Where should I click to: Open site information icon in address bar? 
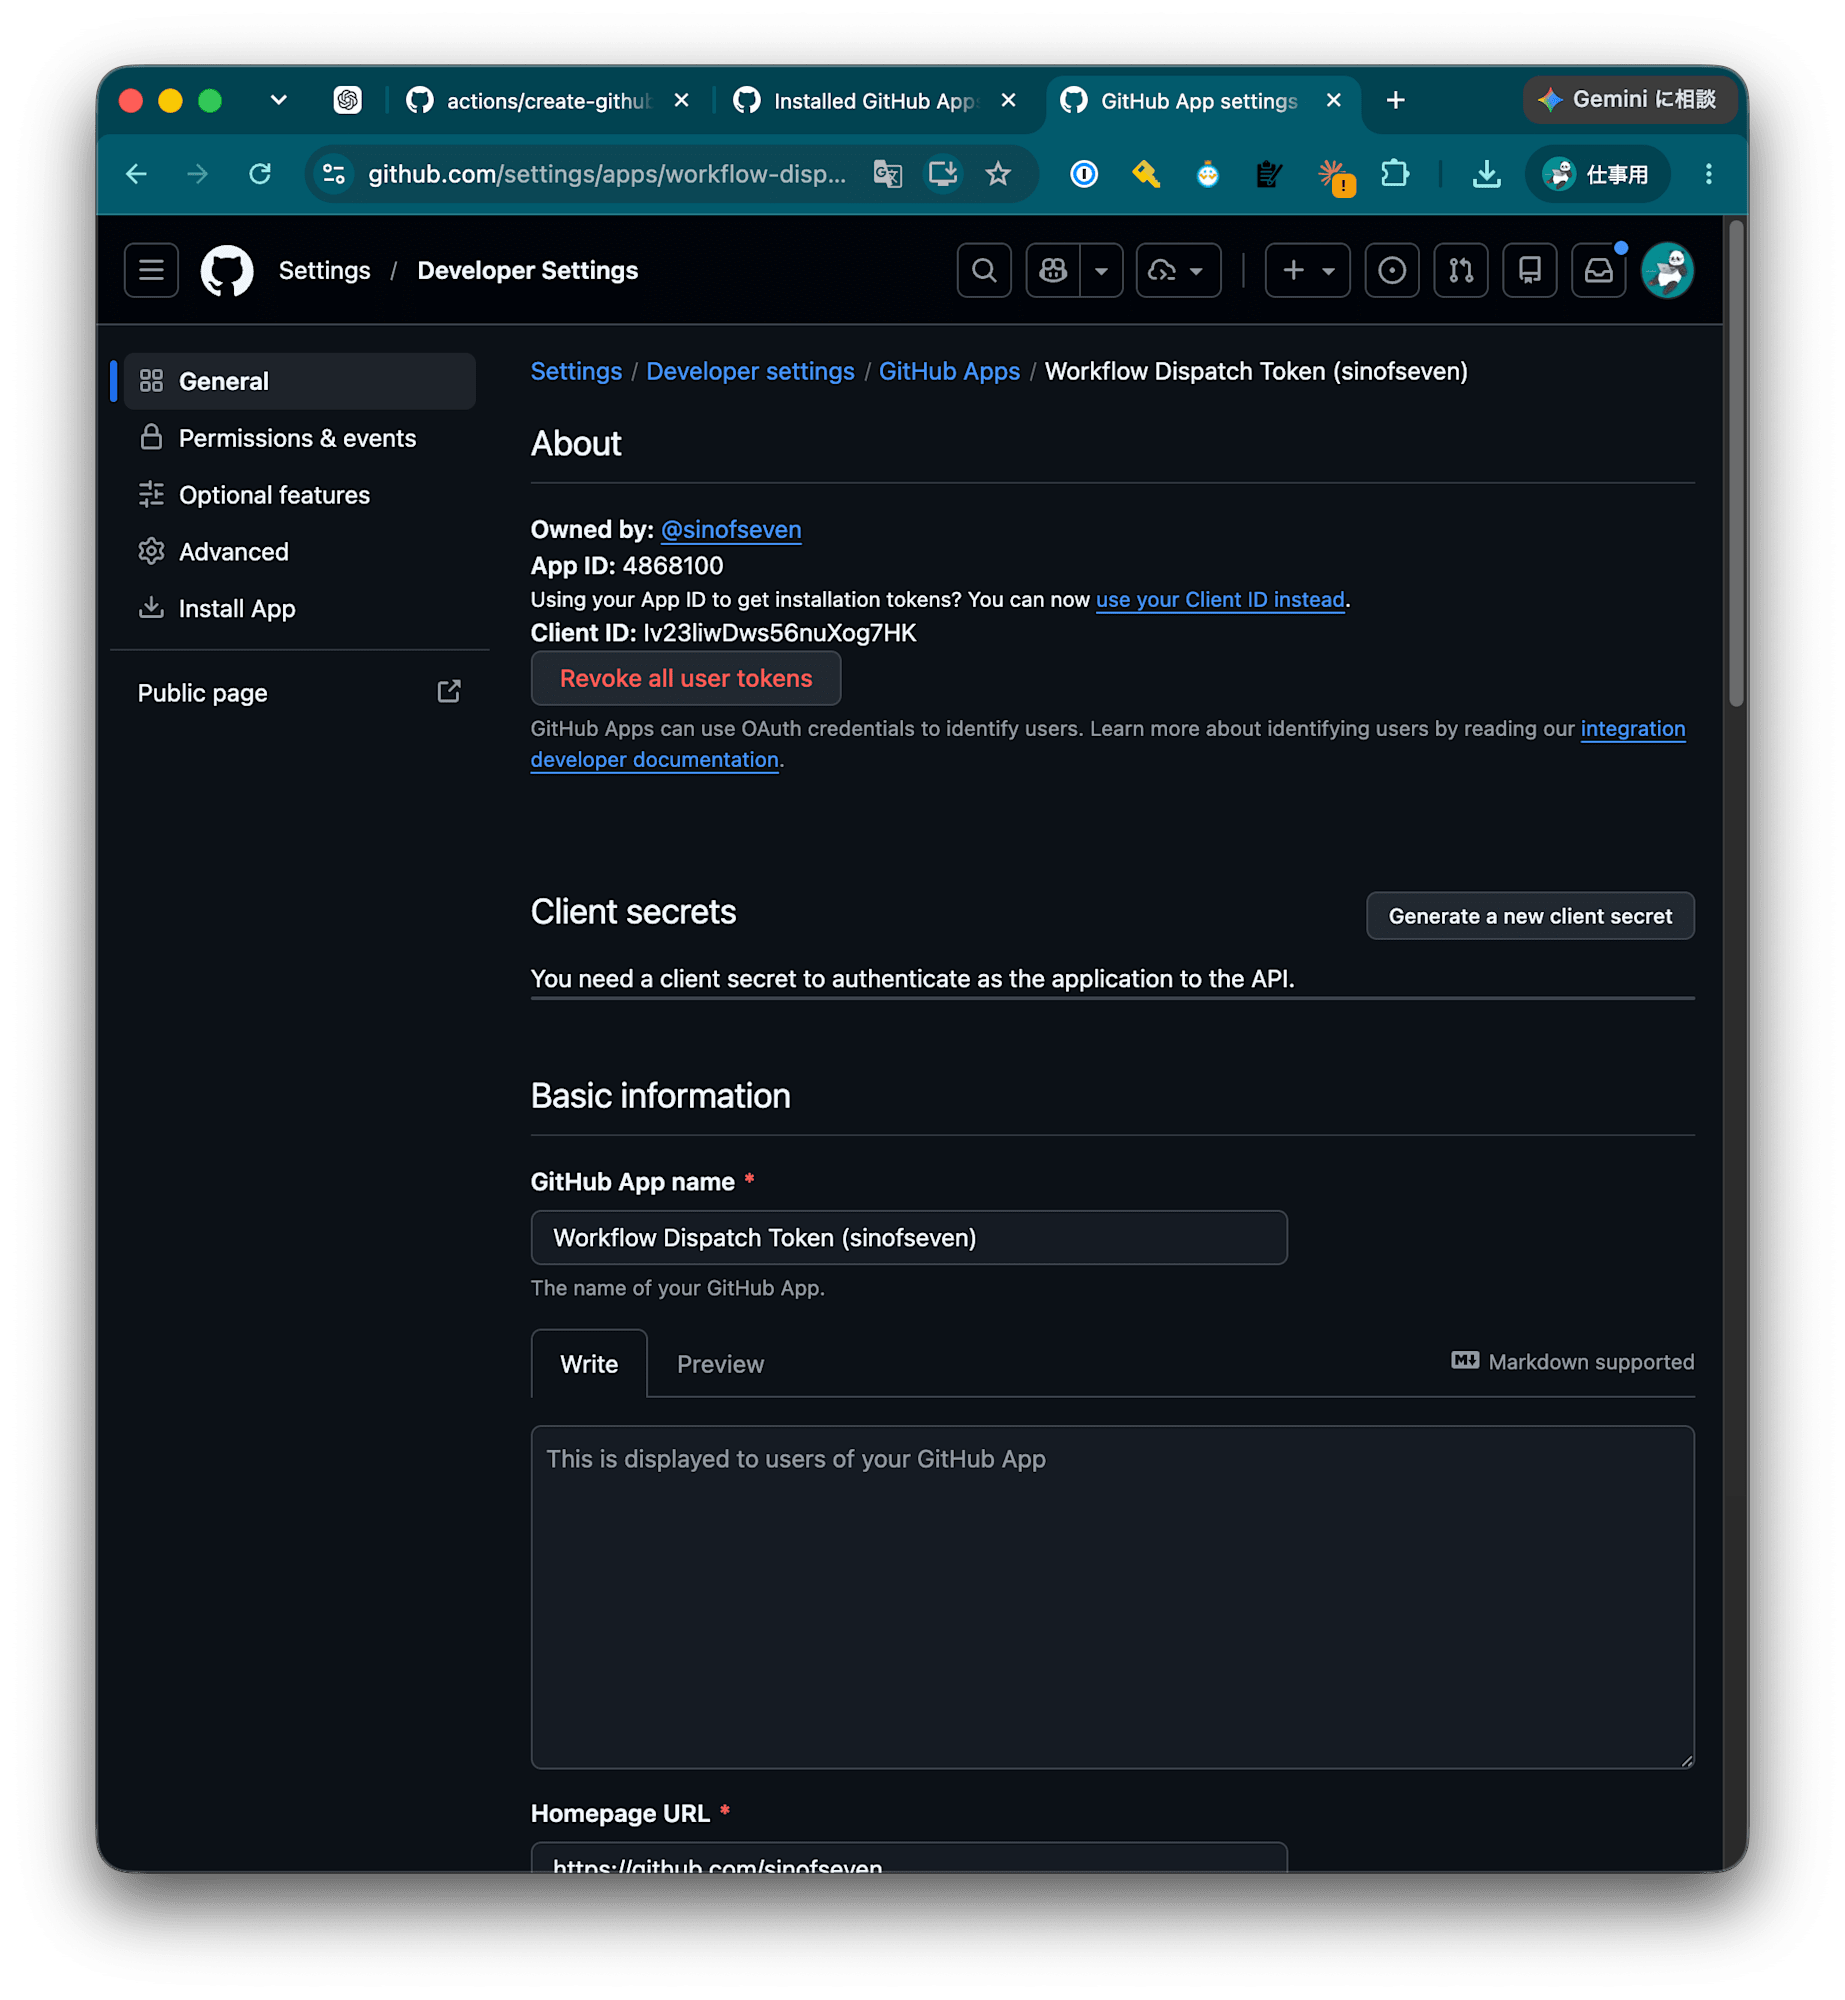[334, 174]
